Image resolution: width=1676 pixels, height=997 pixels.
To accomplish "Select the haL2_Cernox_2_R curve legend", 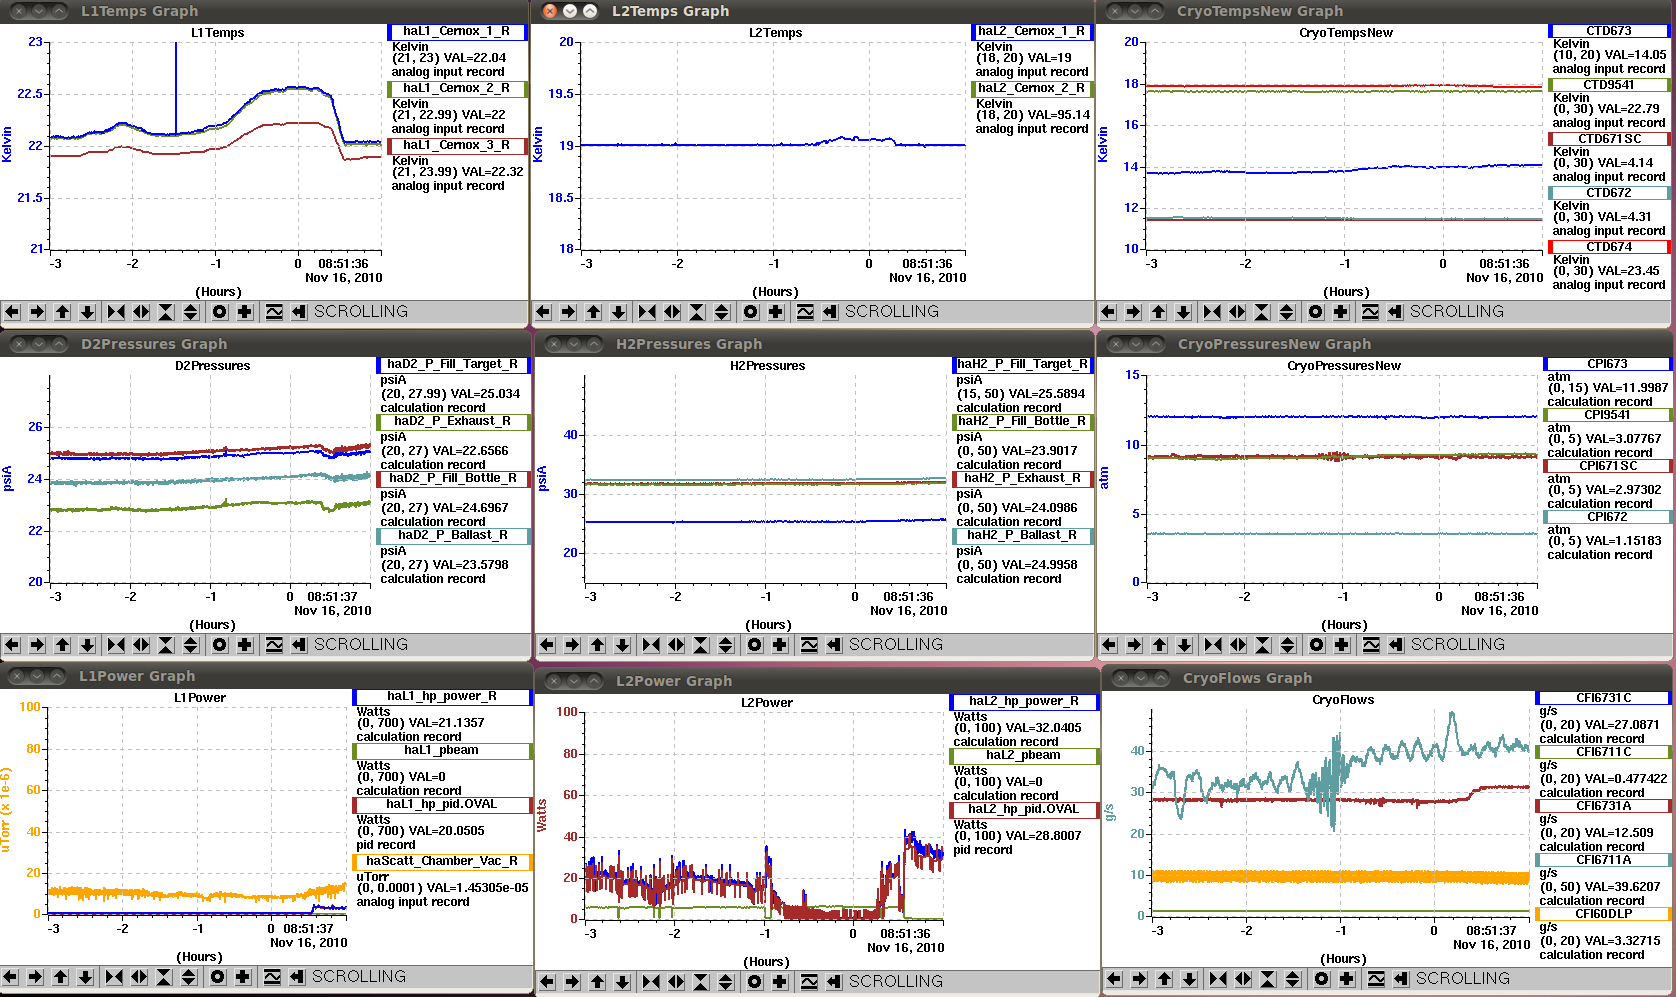I will coord(1032,89).
